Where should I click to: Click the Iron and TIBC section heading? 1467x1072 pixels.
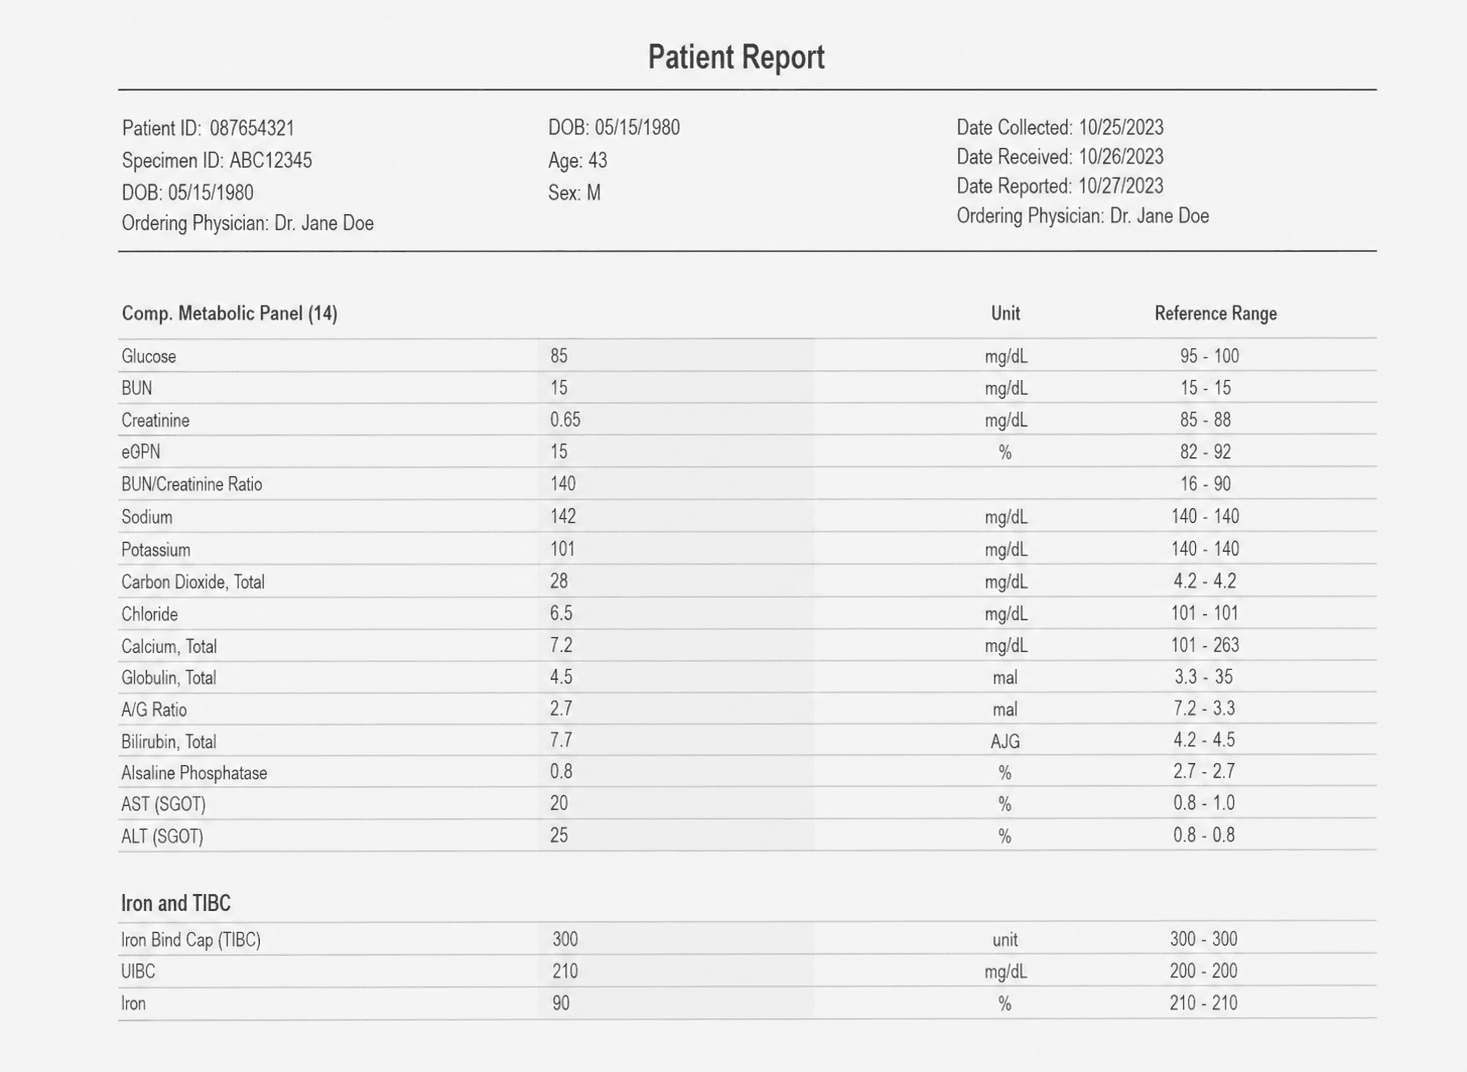point(176,903)
